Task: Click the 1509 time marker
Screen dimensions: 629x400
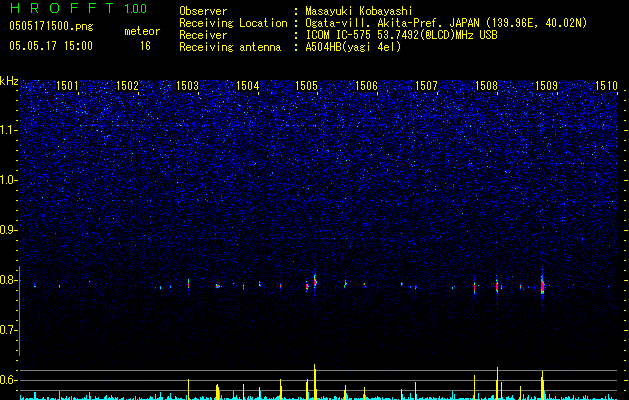Action: point(546,85)
